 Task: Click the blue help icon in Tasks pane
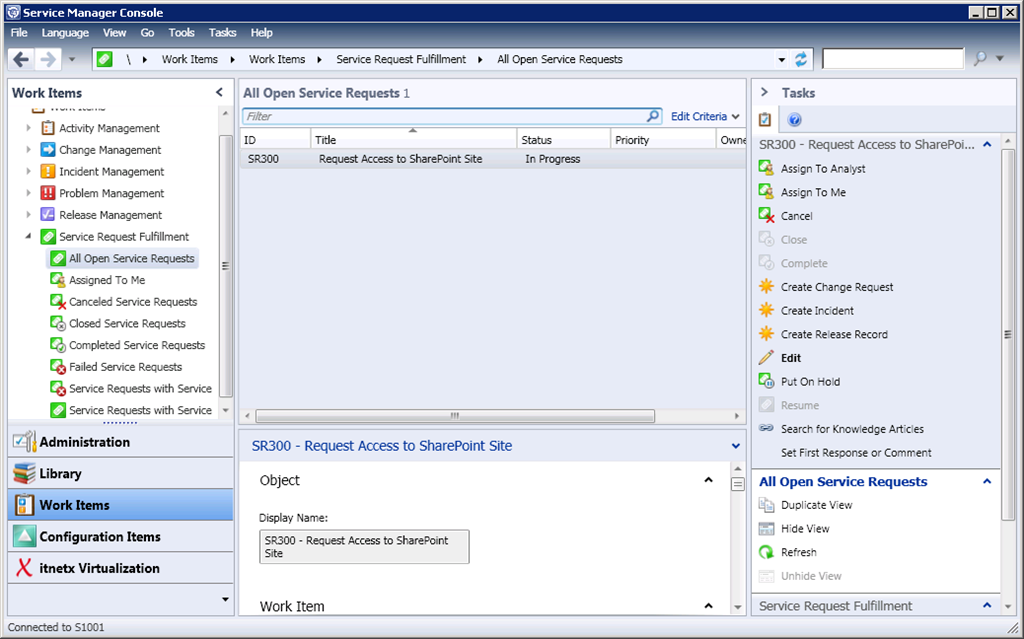point(795,120)
